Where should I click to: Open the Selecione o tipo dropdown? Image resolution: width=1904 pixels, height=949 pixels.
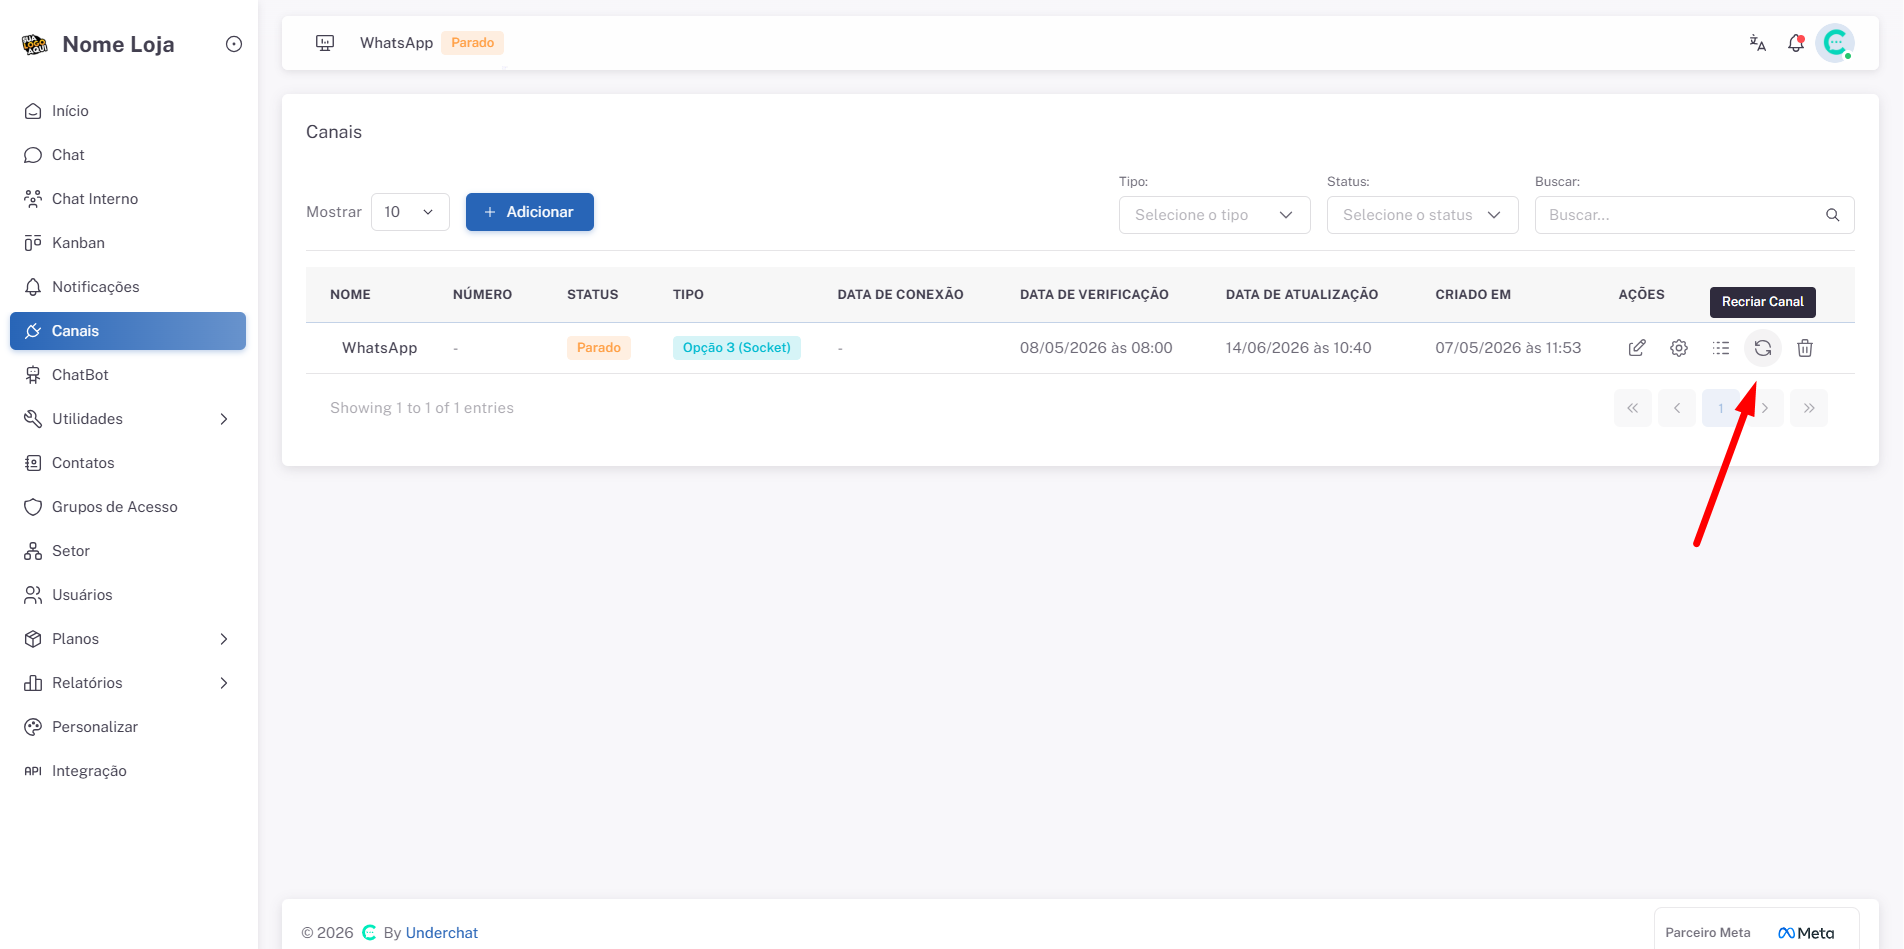coord(1214,215)
